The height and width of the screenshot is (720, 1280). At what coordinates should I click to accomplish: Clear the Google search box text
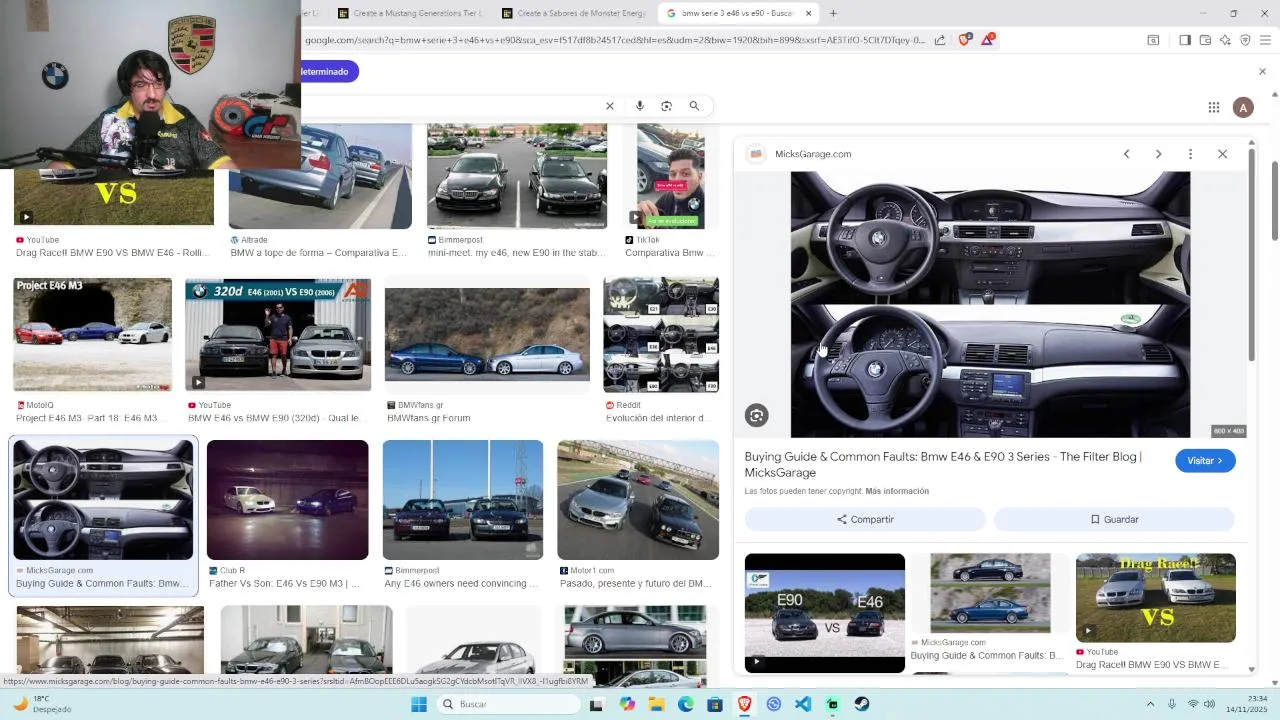pyautogui.click(x=609, y=106)
